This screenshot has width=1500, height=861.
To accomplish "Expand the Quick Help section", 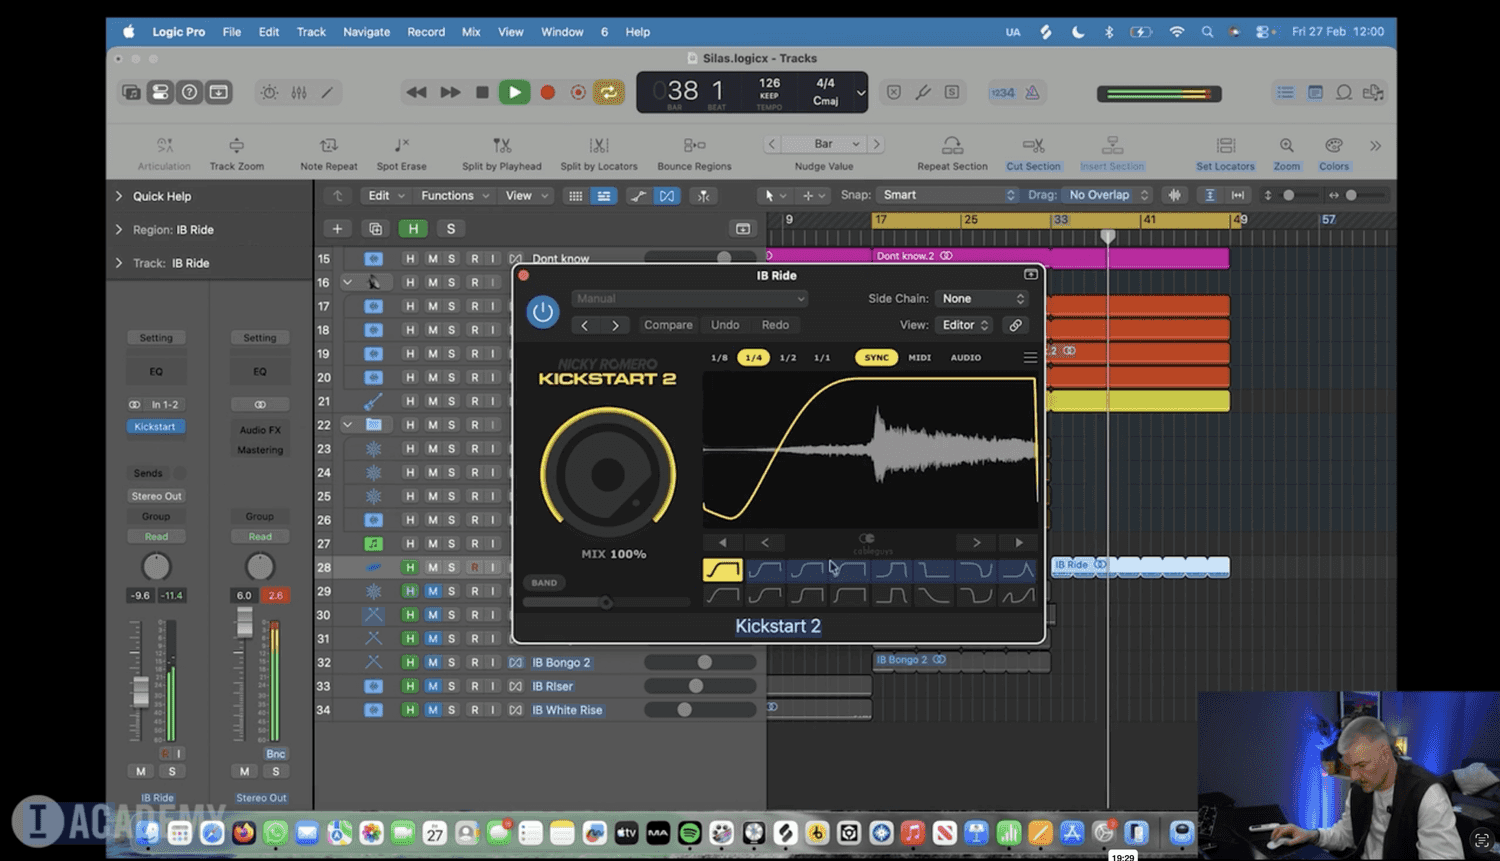I will 120,196.
